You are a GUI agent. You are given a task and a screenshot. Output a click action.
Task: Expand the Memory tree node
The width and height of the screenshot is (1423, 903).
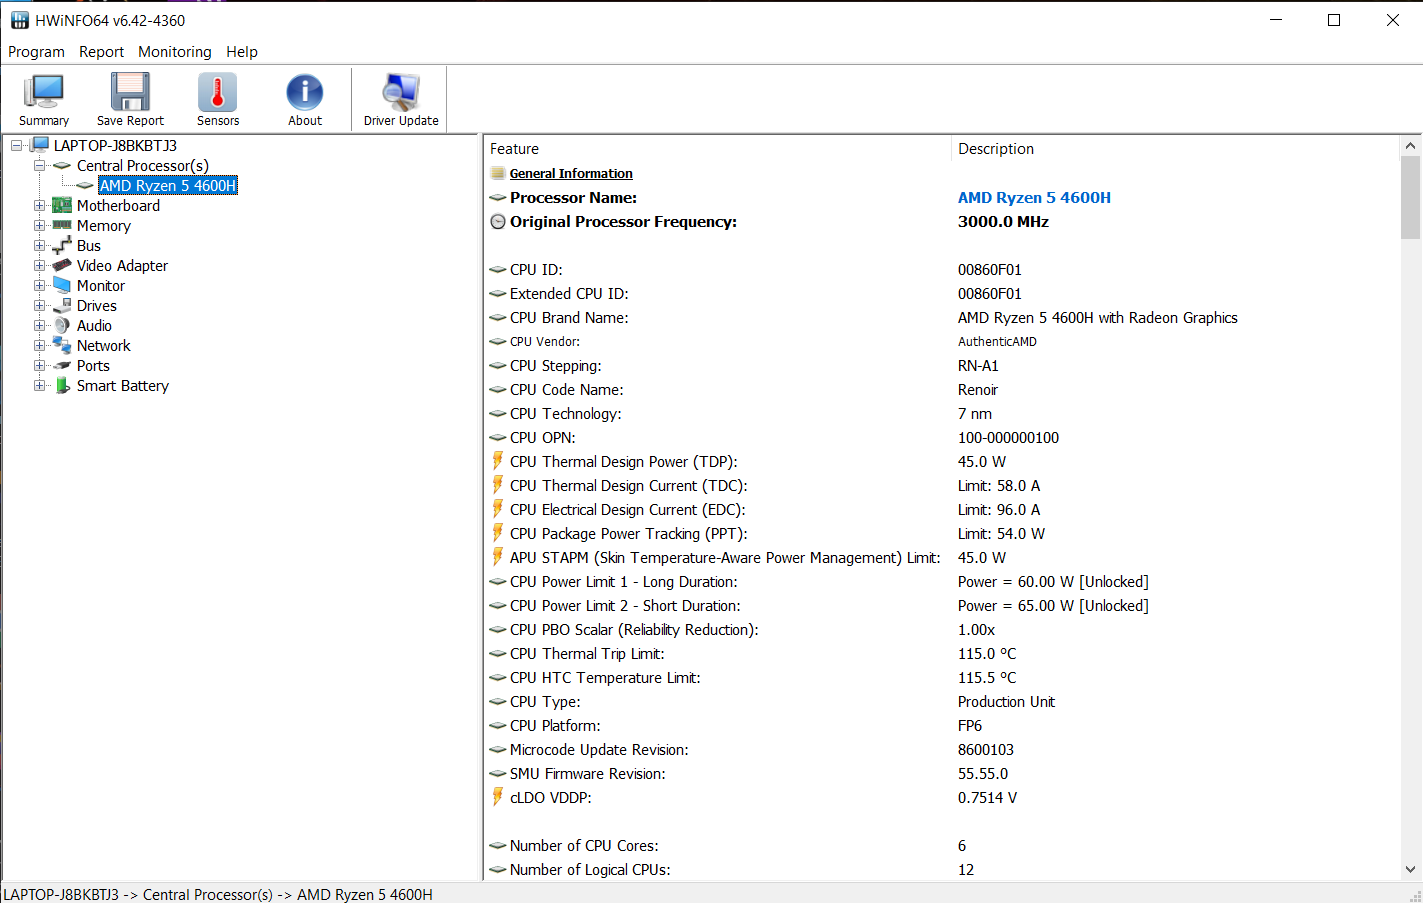tap(39, 225)
